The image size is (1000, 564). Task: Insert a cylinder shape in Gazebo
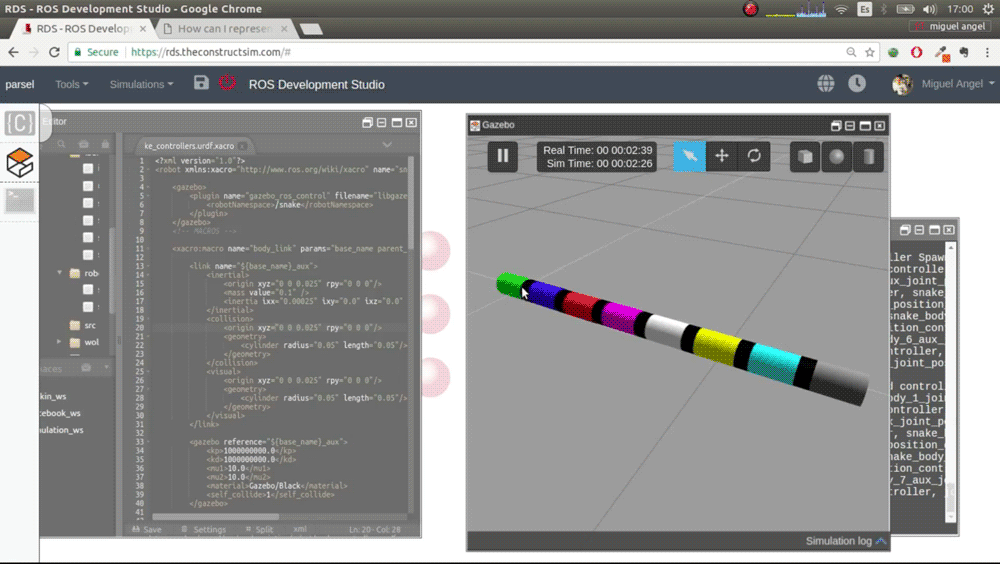[869, 156]
